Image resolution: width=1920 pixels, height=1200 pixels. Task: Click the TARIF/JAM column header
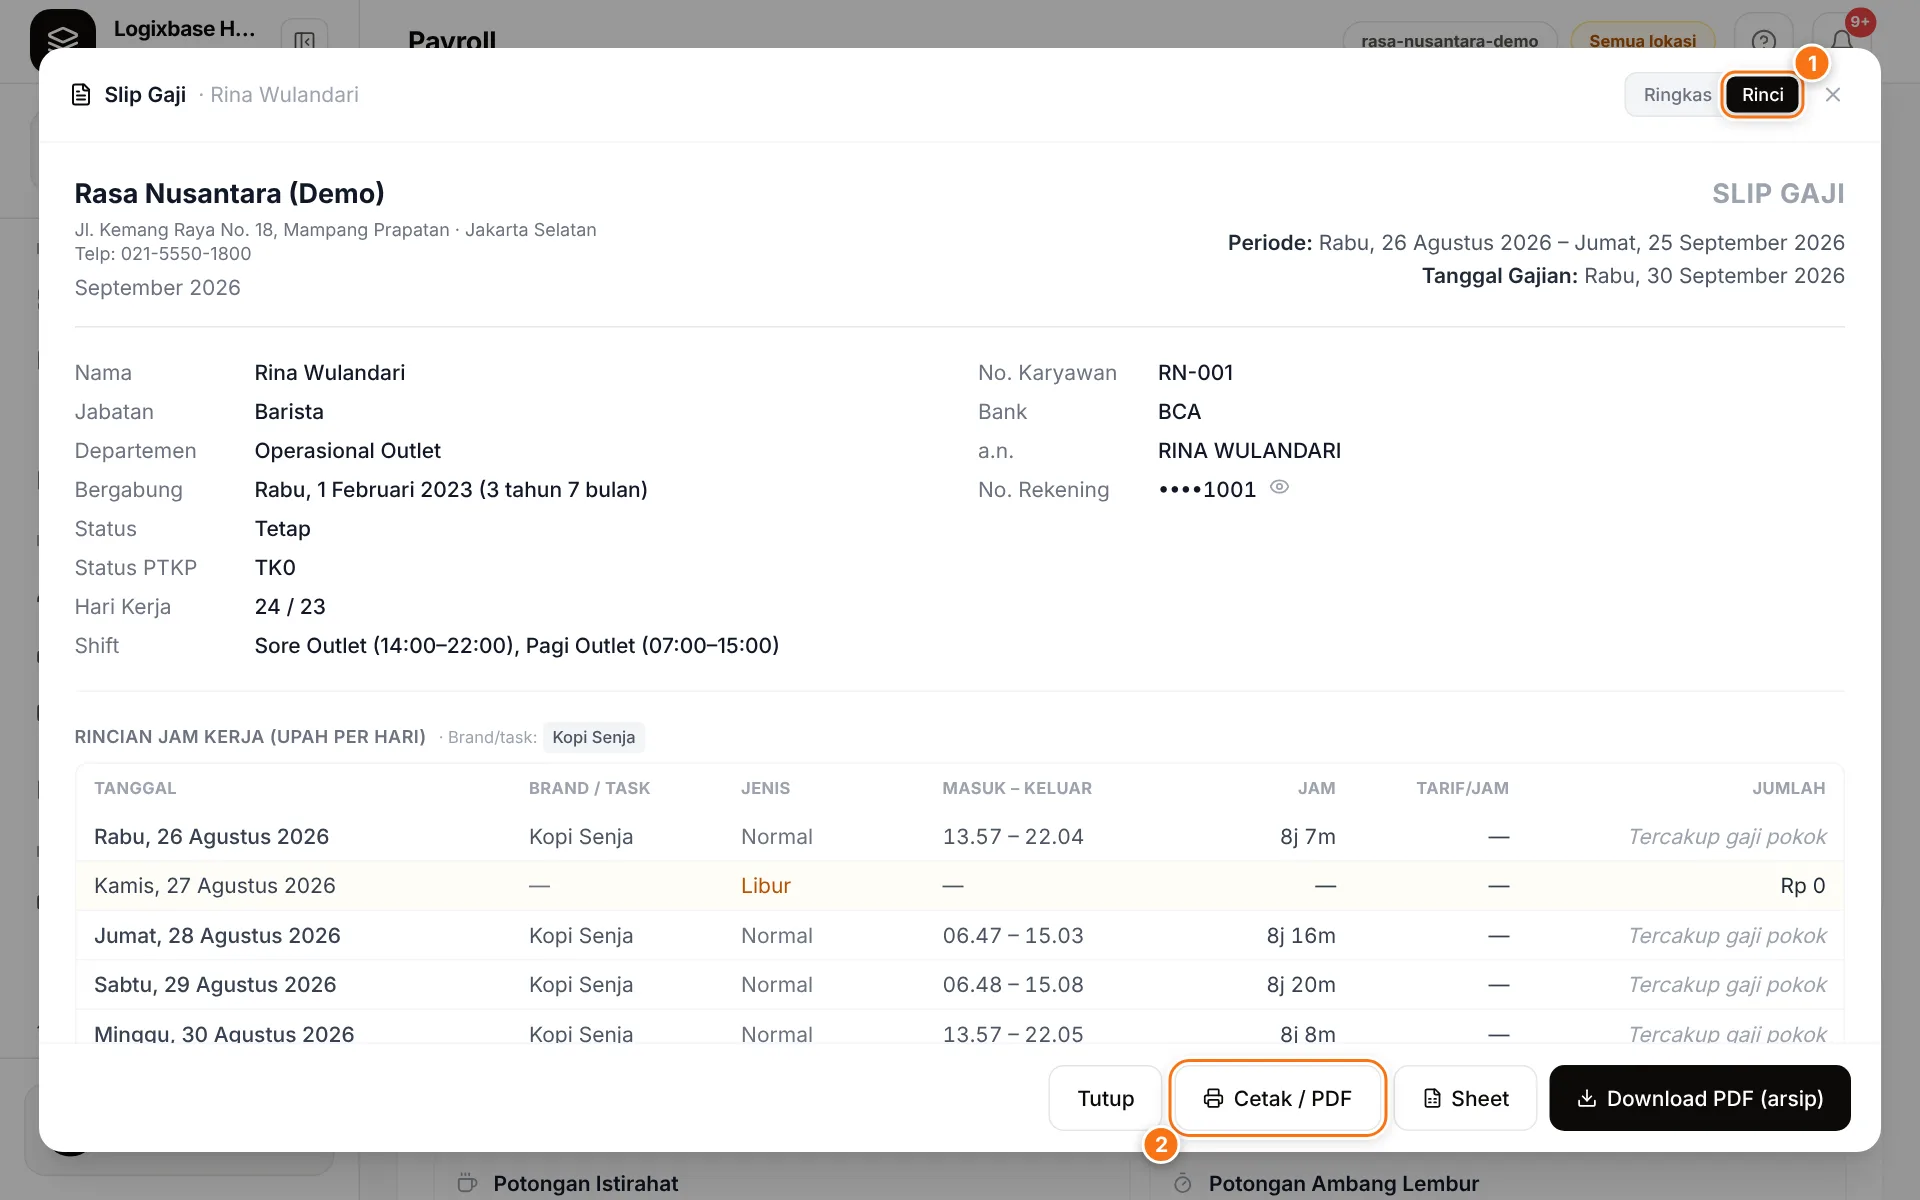point(1462,788)
